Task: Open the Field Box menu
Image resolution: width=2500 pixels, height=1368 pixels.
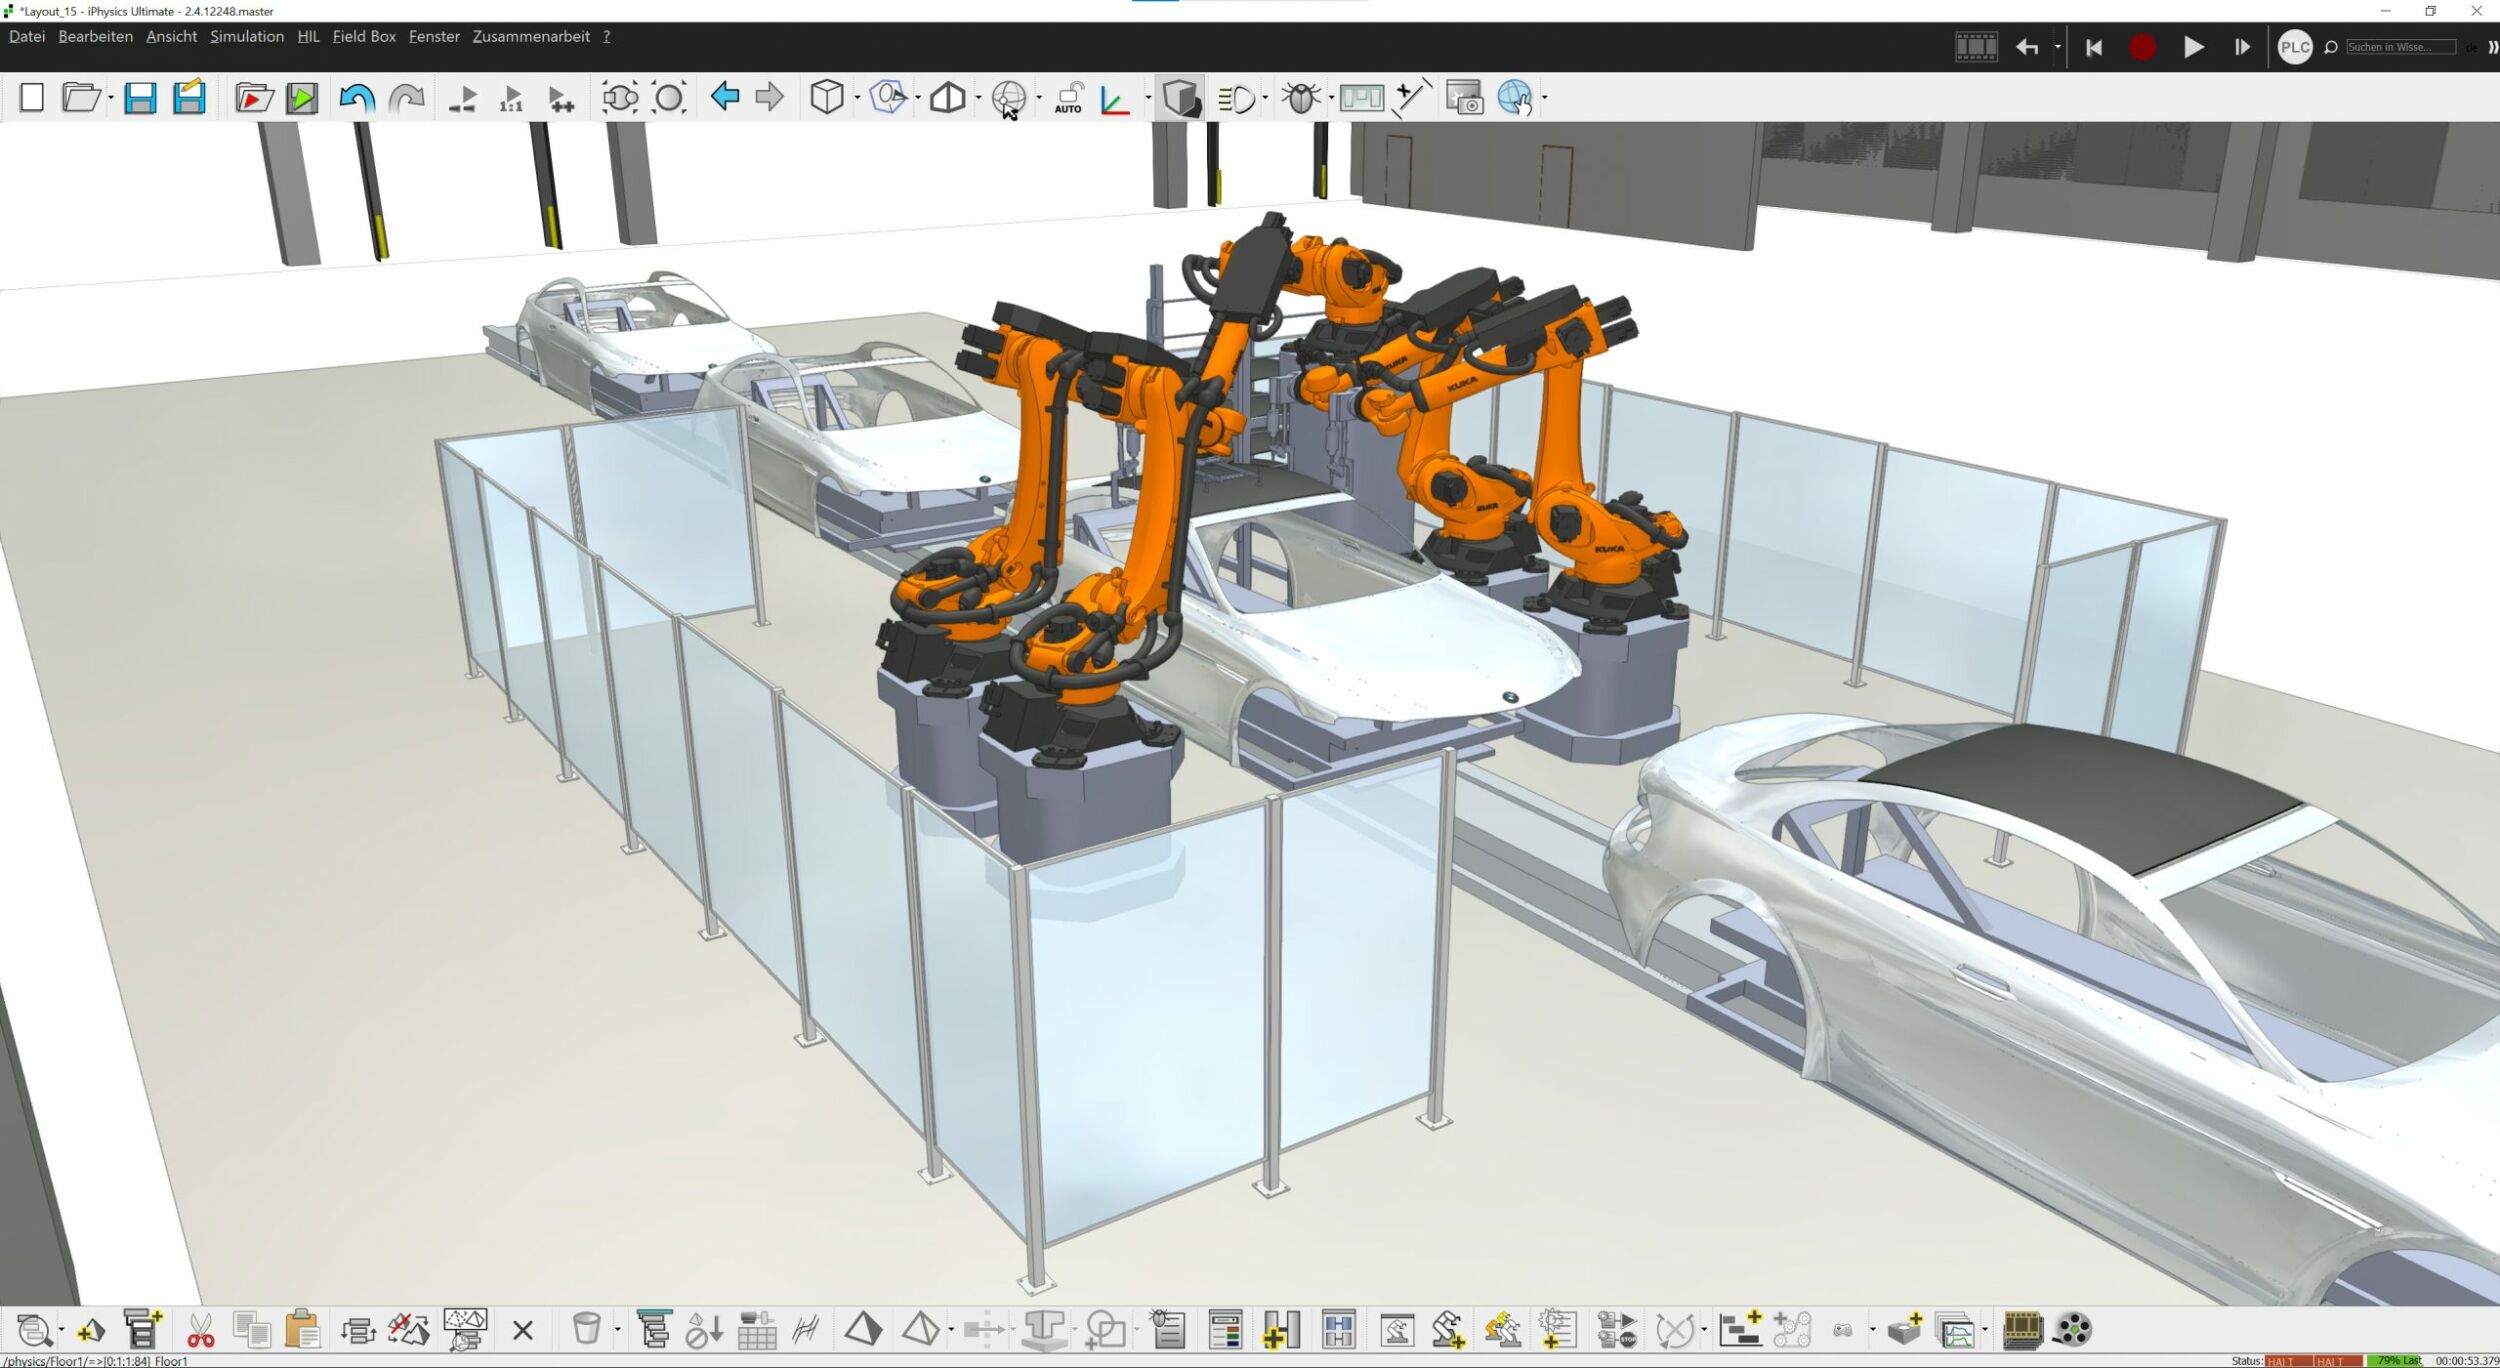Action: (x=364, y=36)
